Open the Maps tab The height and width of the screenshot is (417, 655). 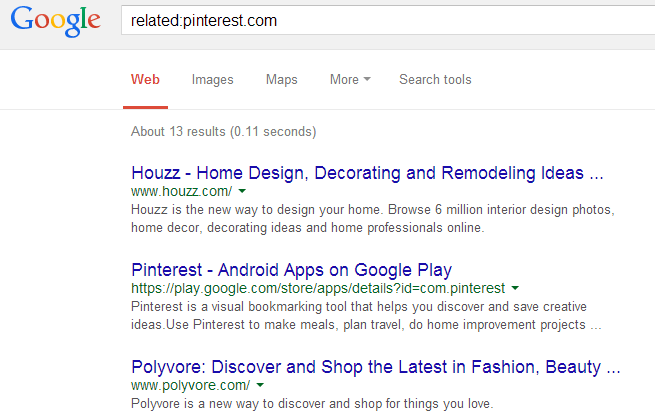pyautogui.click(x=281, y=80)
